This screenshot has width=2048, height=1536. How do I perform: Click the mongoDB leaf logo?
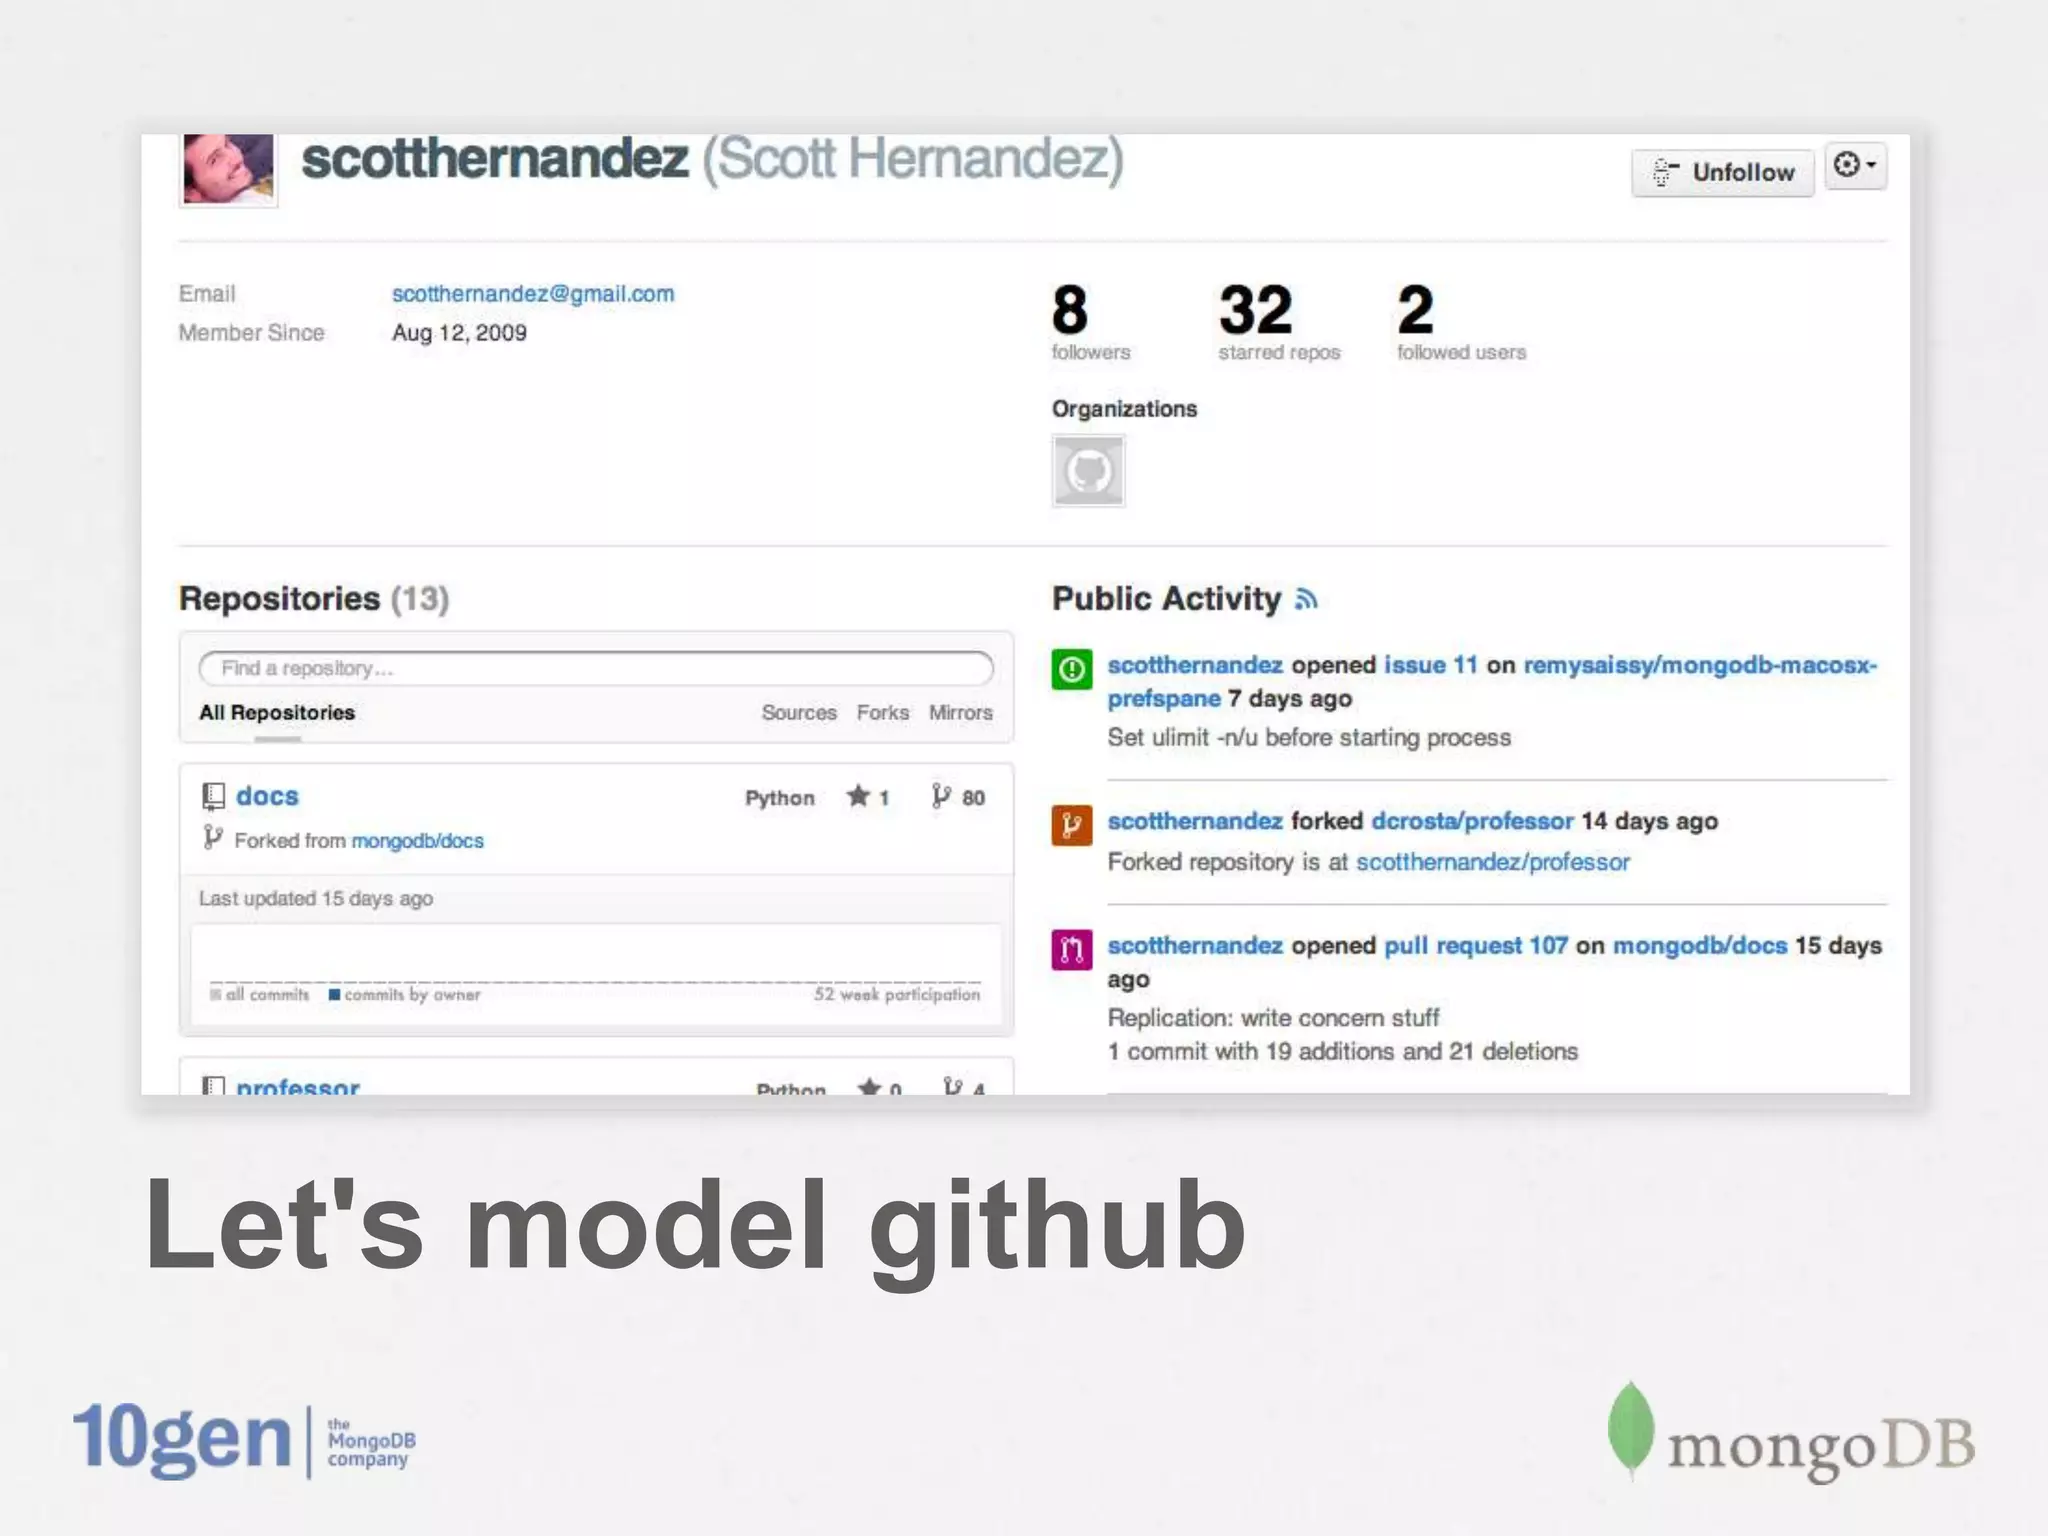(x=1630, y=1431)
